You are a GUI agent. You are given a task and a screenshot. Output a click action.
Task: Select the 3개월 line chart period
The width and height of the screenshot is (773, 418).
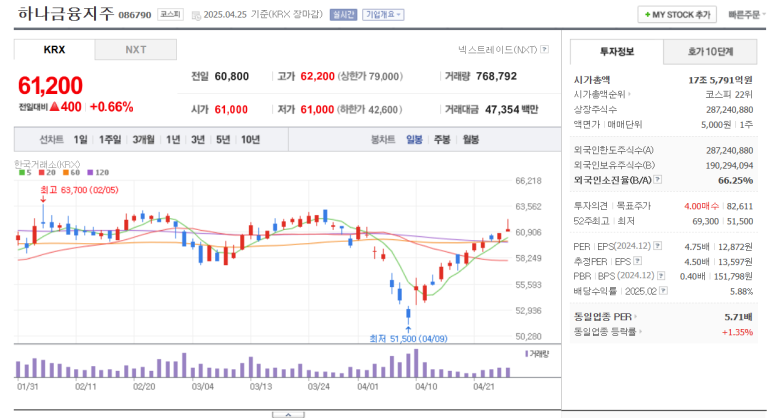click(143, 139)
